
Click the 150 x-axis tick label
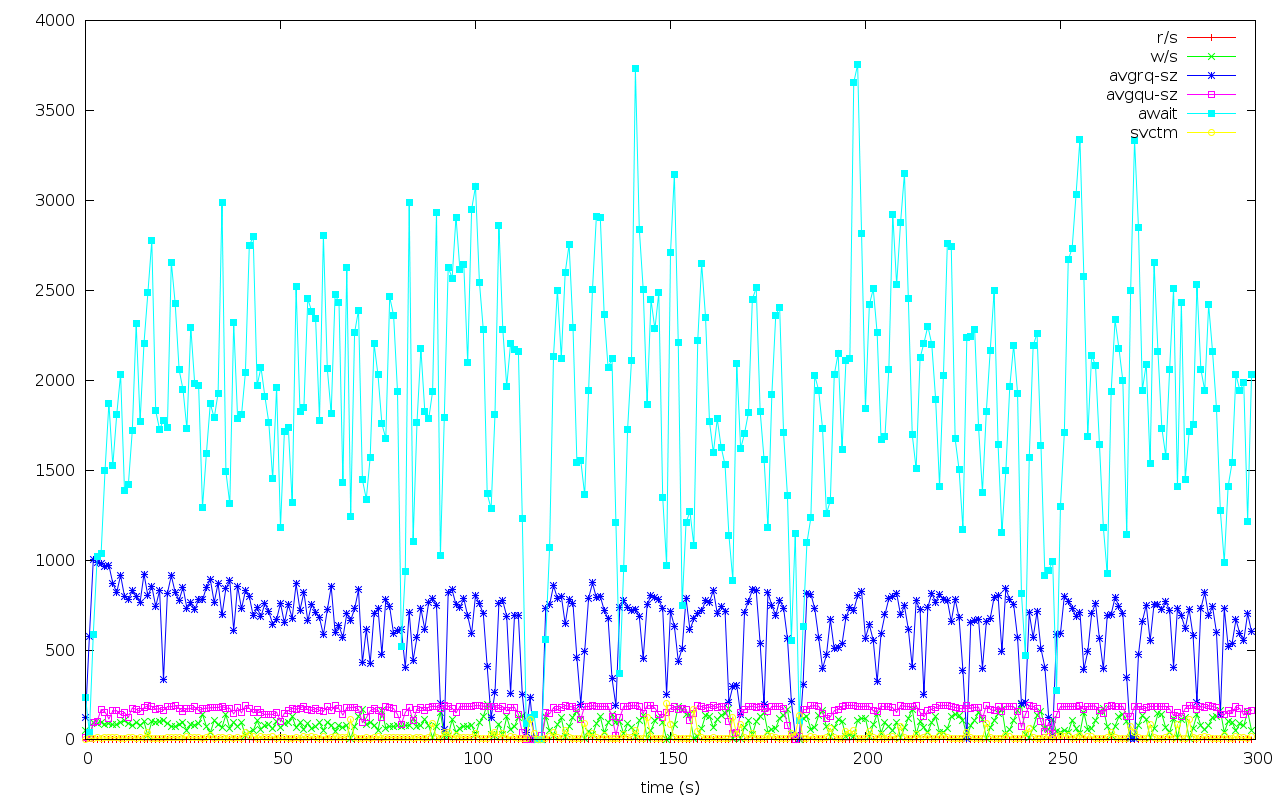point(671,759)
